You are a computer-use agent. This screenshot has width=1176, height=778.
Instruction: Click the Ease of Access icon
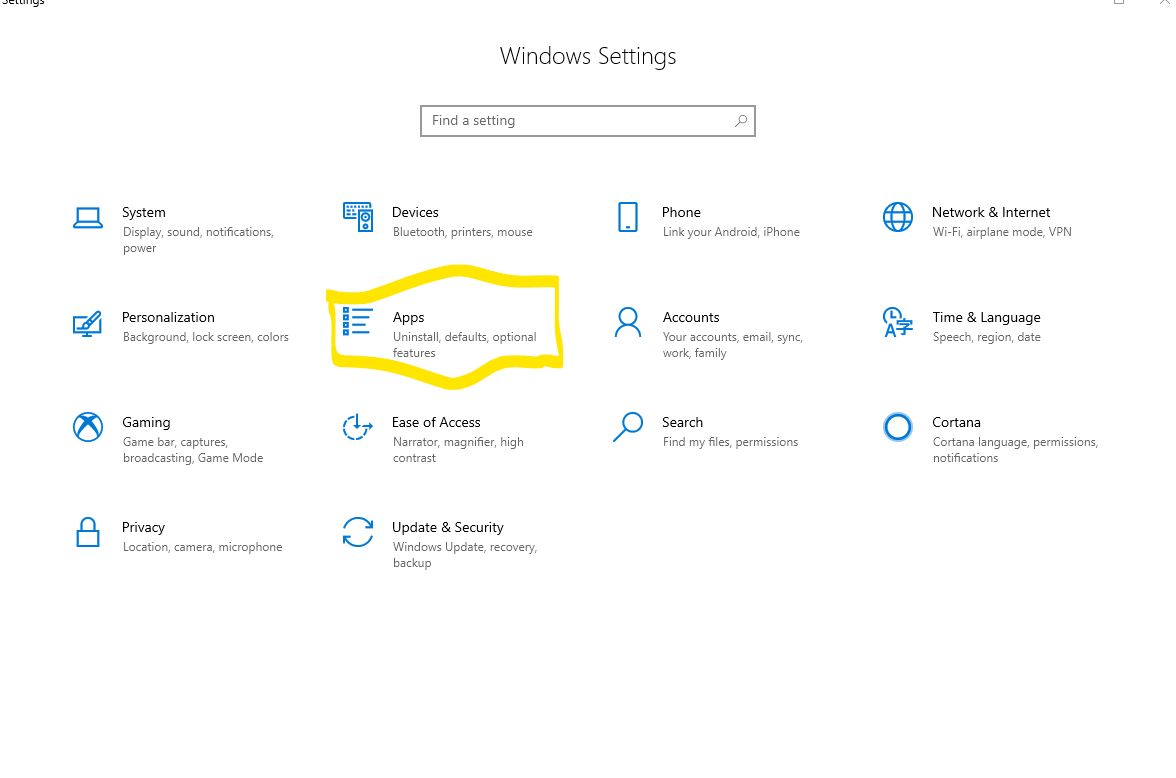click(x=358, y=427)
